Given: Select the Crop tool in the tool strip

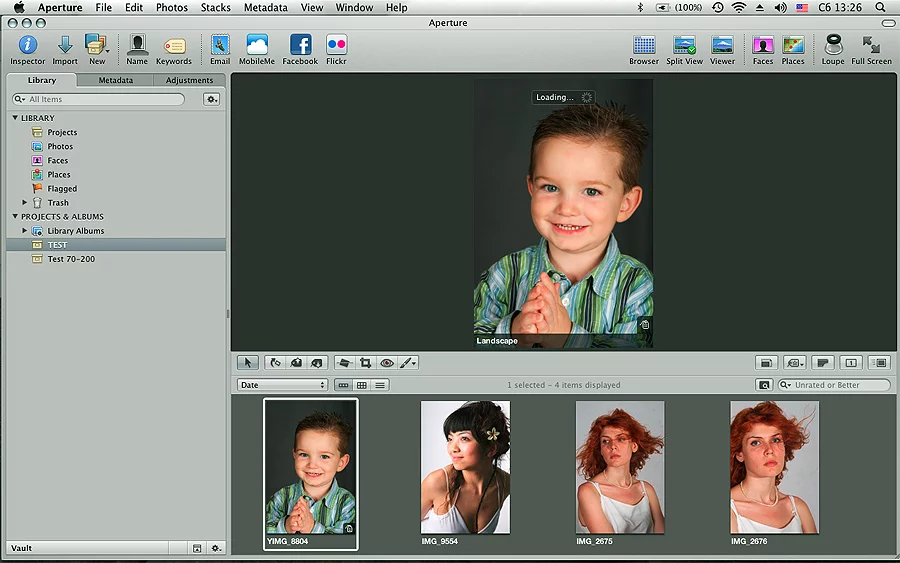Looking at the screenshot, I should pos(365,363).
